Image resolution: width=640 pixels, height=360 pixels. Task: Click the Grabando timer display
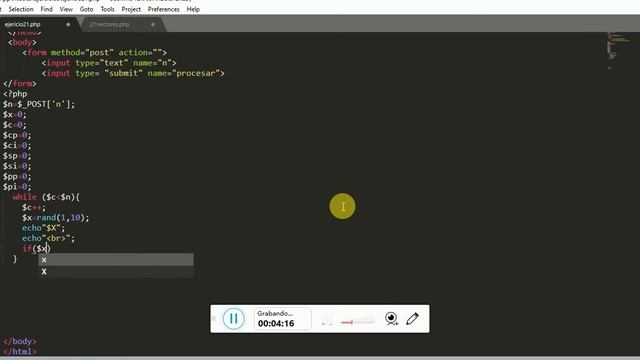click(x=282, y=319)
